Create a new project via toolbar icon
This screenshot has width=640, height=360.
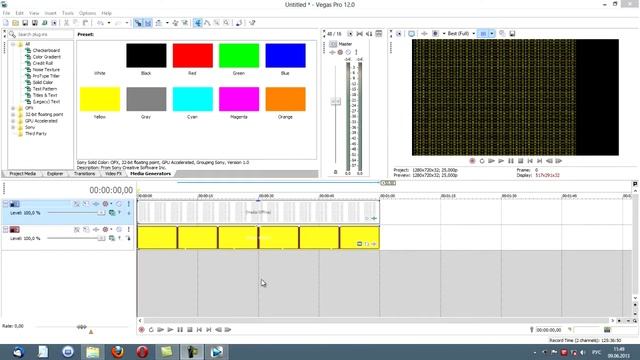(x=6, y=23)
